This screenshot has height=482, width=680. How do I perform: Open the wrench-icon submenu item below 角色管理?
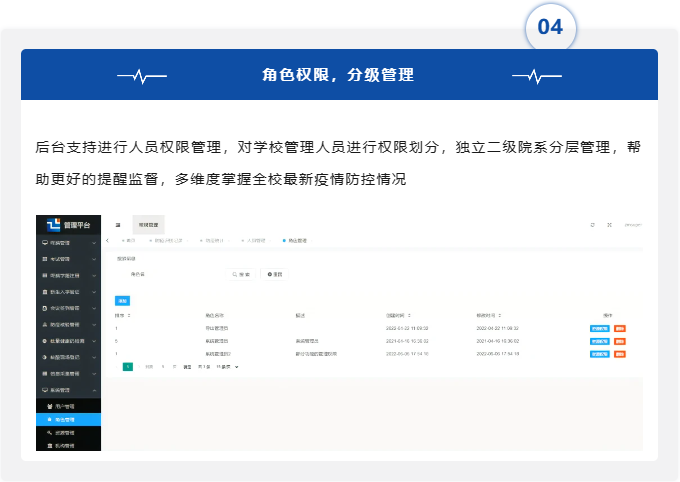[62, 432]
